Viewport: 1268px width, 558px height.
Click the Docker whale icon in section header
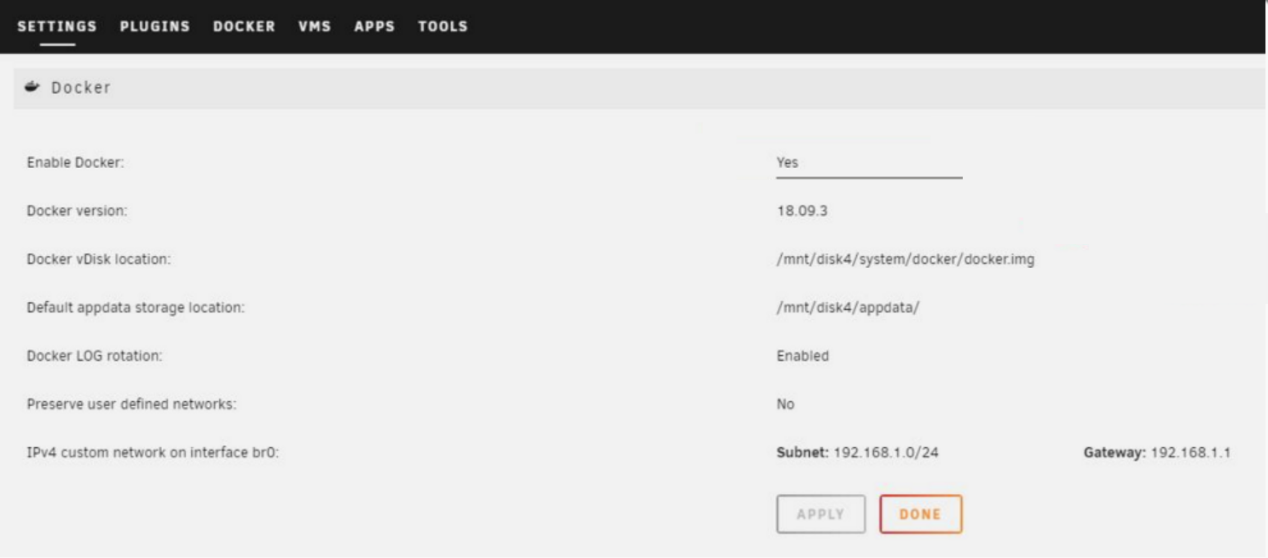(33, 87)
